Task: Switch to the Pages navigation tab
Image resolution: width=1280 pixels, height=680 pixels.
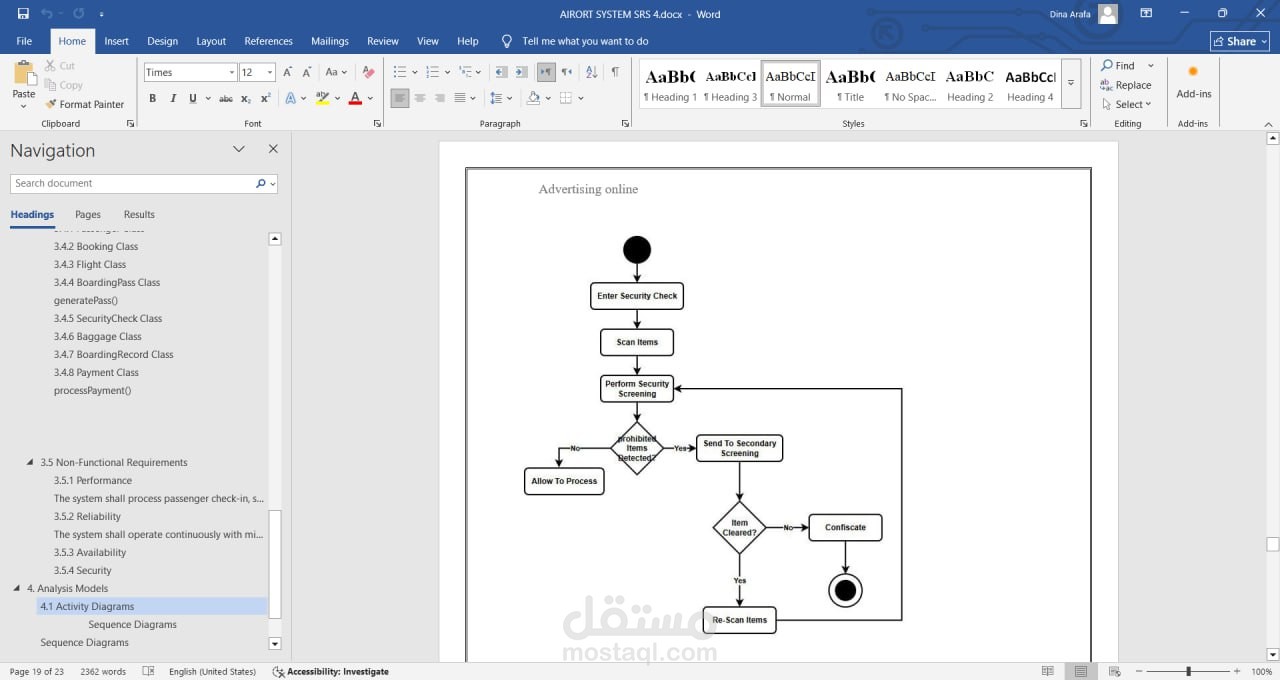Action: 88,214
